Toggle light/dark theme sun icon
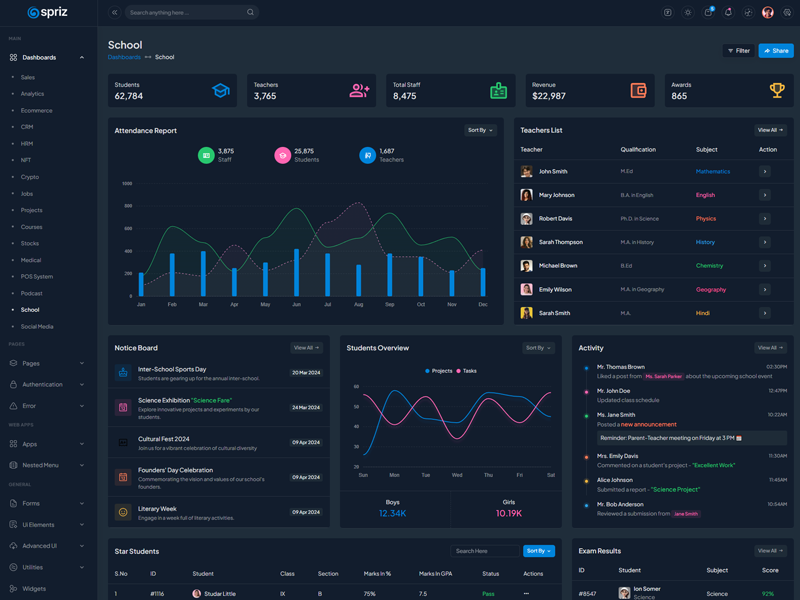 point(688,13)
